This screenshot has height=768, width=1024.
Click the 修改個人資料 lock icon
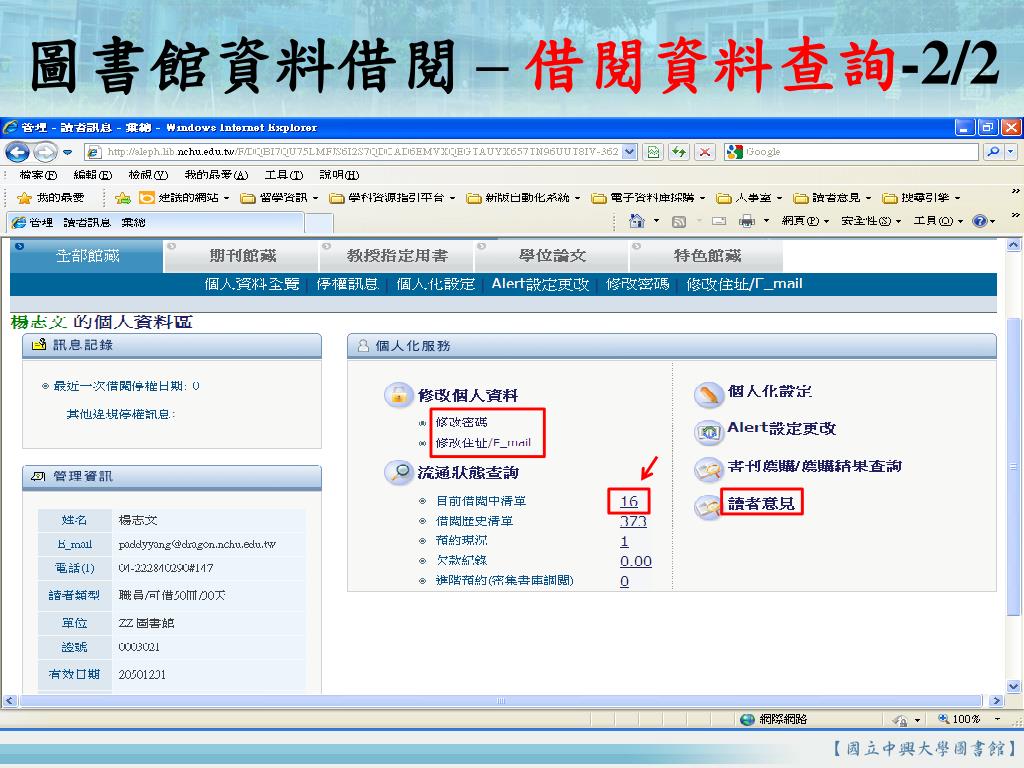coord(398,395)
